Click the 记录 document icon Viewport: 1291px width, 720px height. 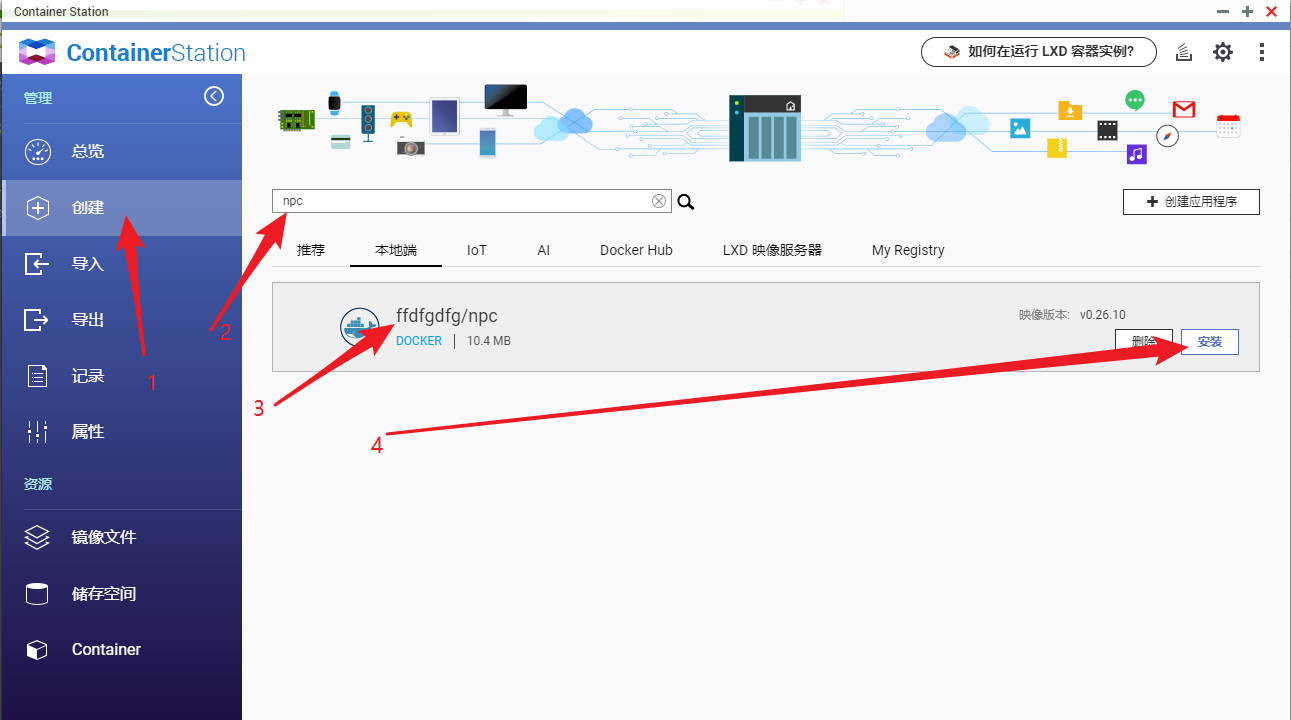(x=37, y=376)
